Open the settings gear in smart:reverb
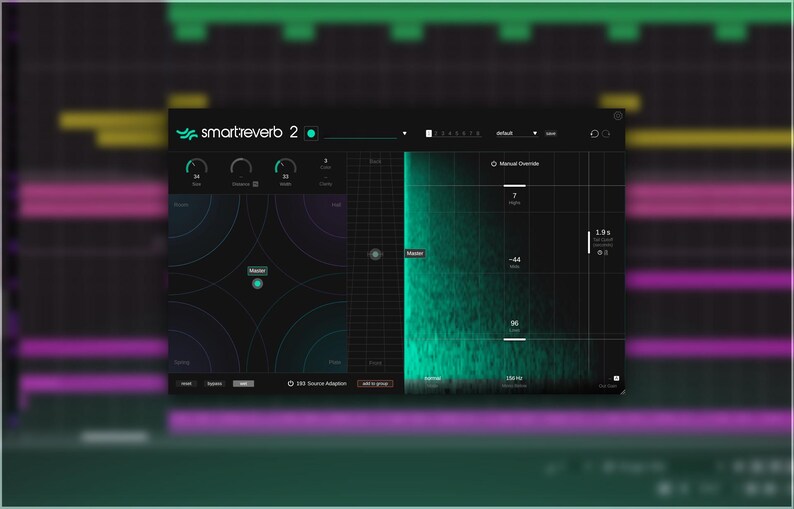Screen dimensions: 794x509 pos(618,116)
